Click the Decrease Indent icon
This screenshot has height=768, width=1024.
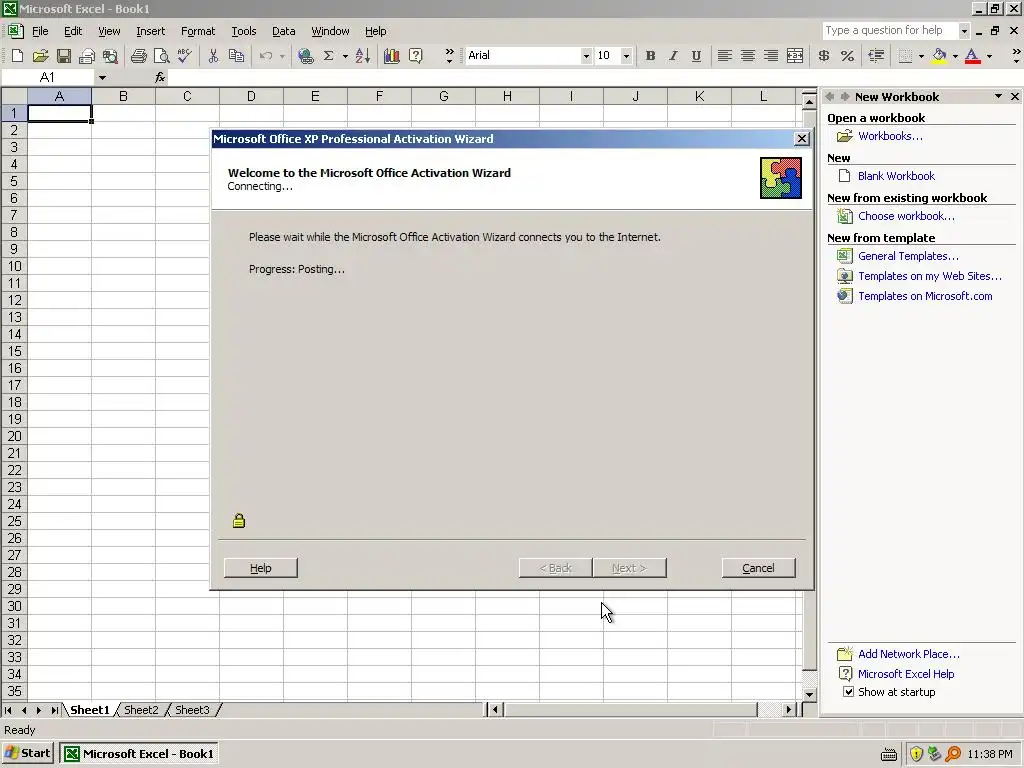point(876,56)
